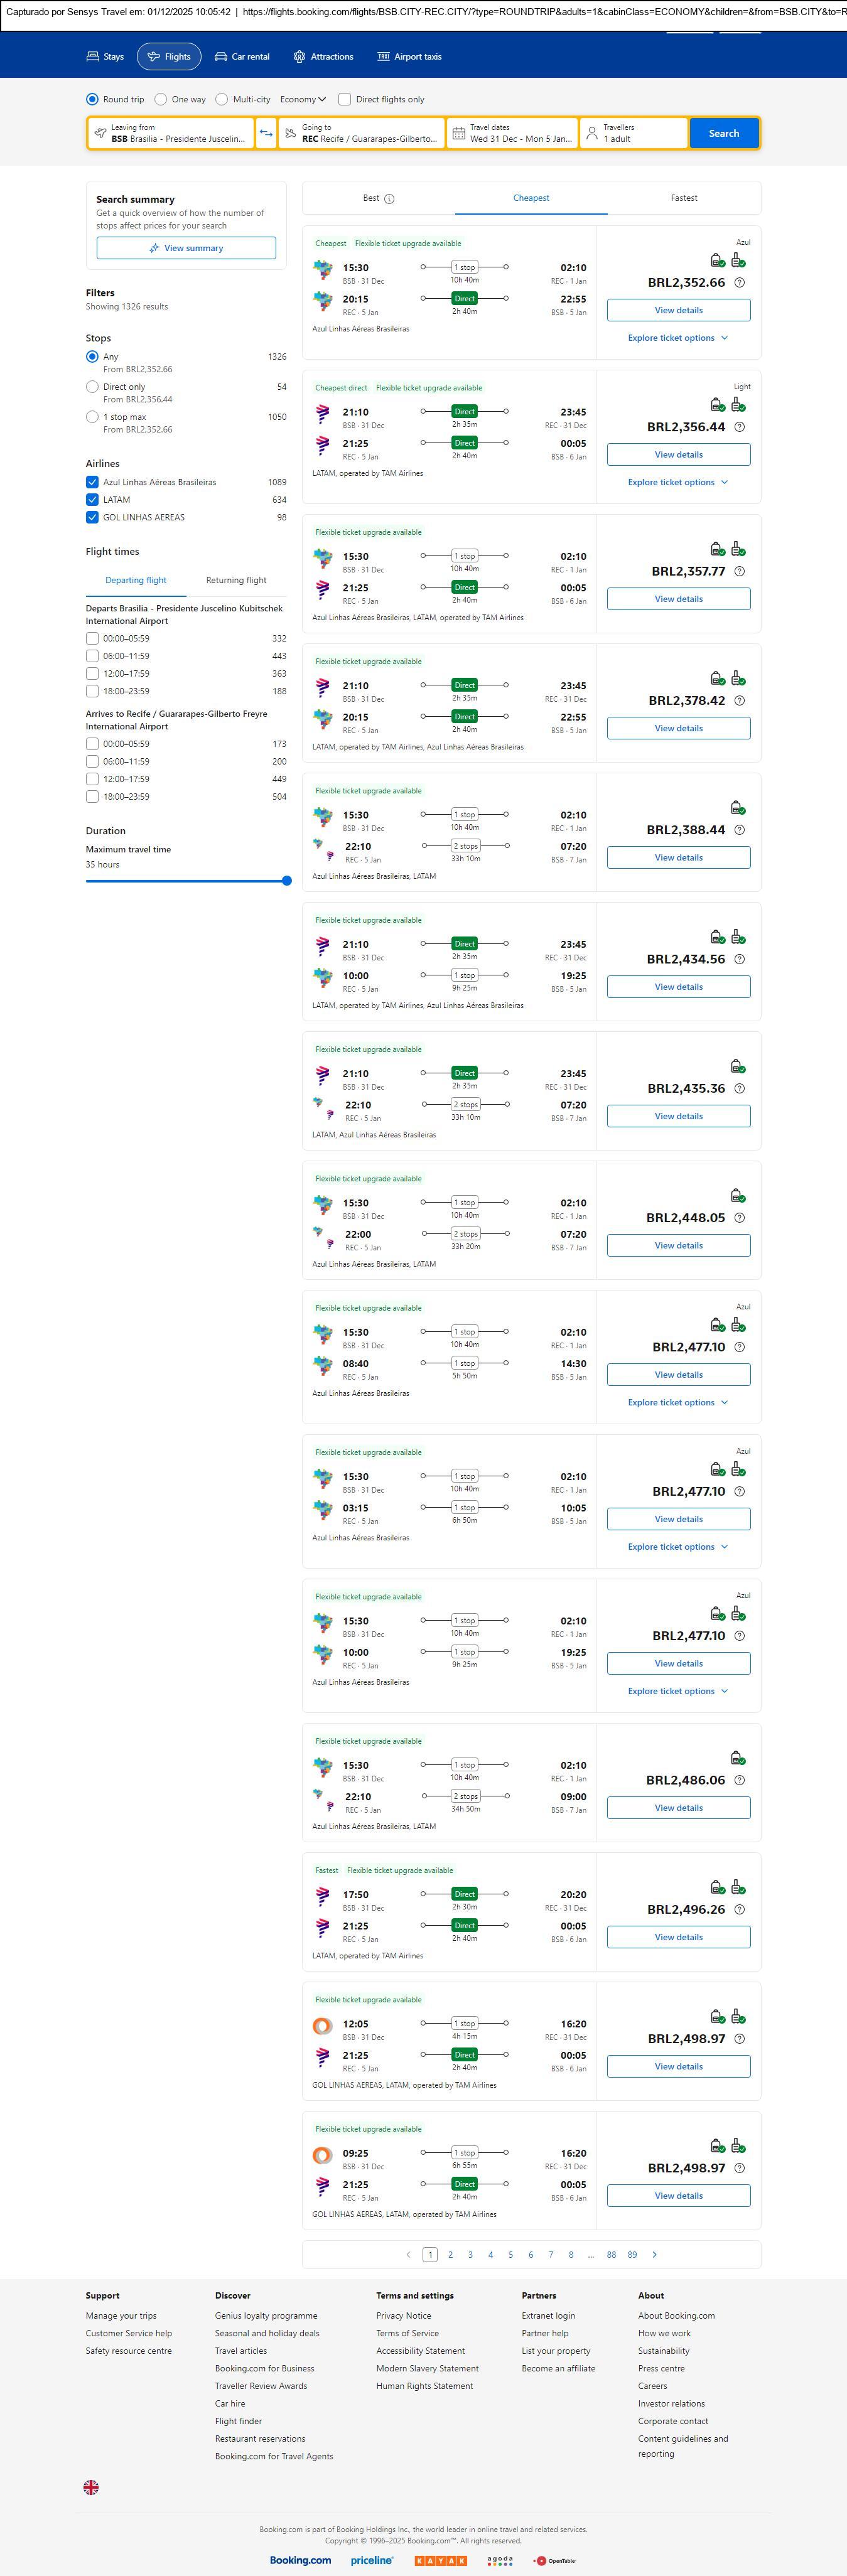This screenshot has width=847, height=2576.
Task: Click the Leaving from Brasilia input field
Action: coord(171,133)
